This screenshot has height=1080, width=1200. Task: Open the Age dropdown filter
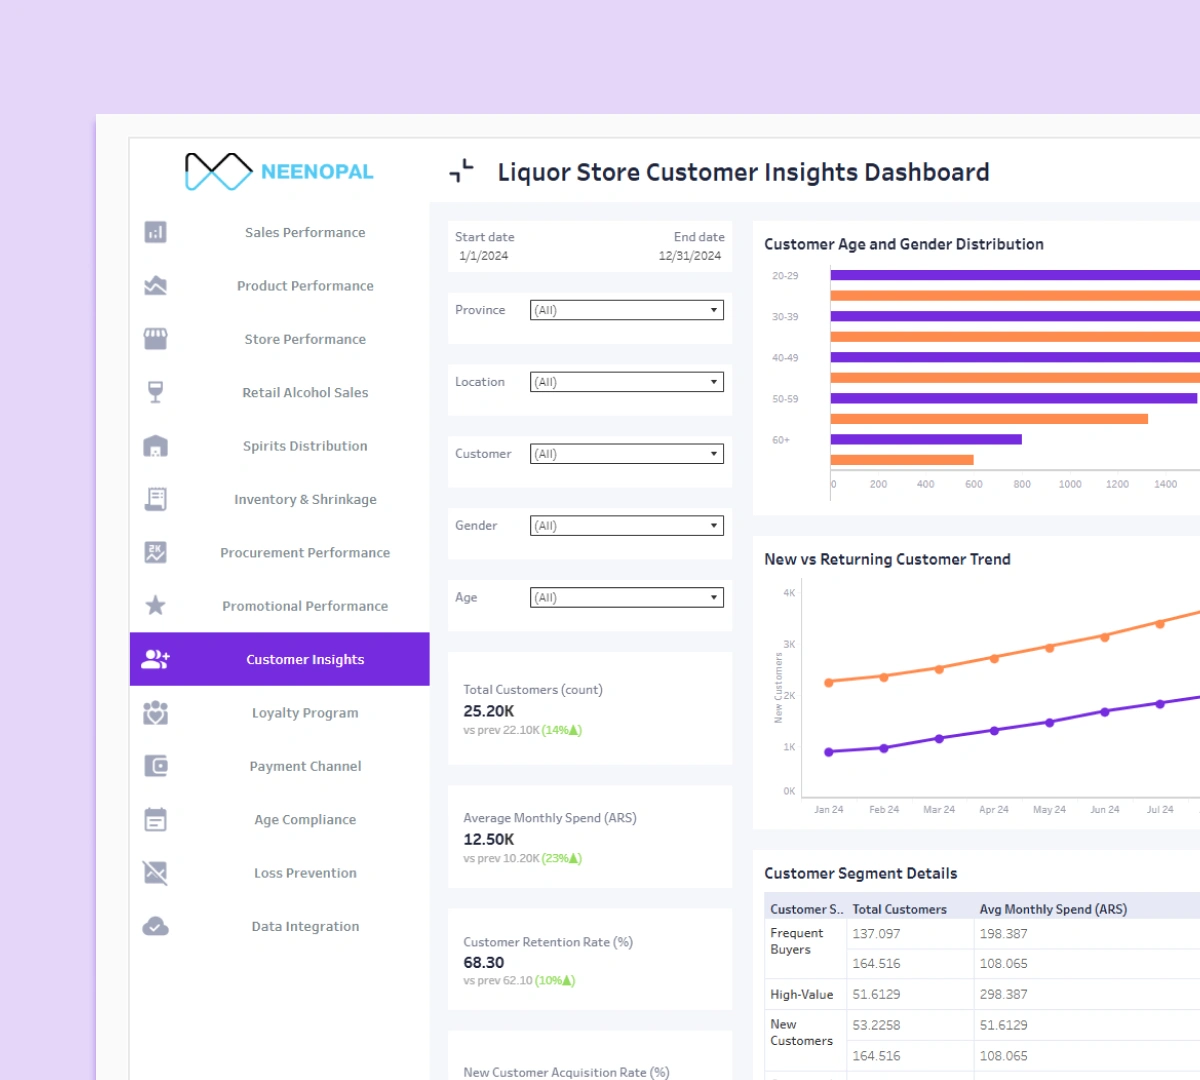pos(627,598)
